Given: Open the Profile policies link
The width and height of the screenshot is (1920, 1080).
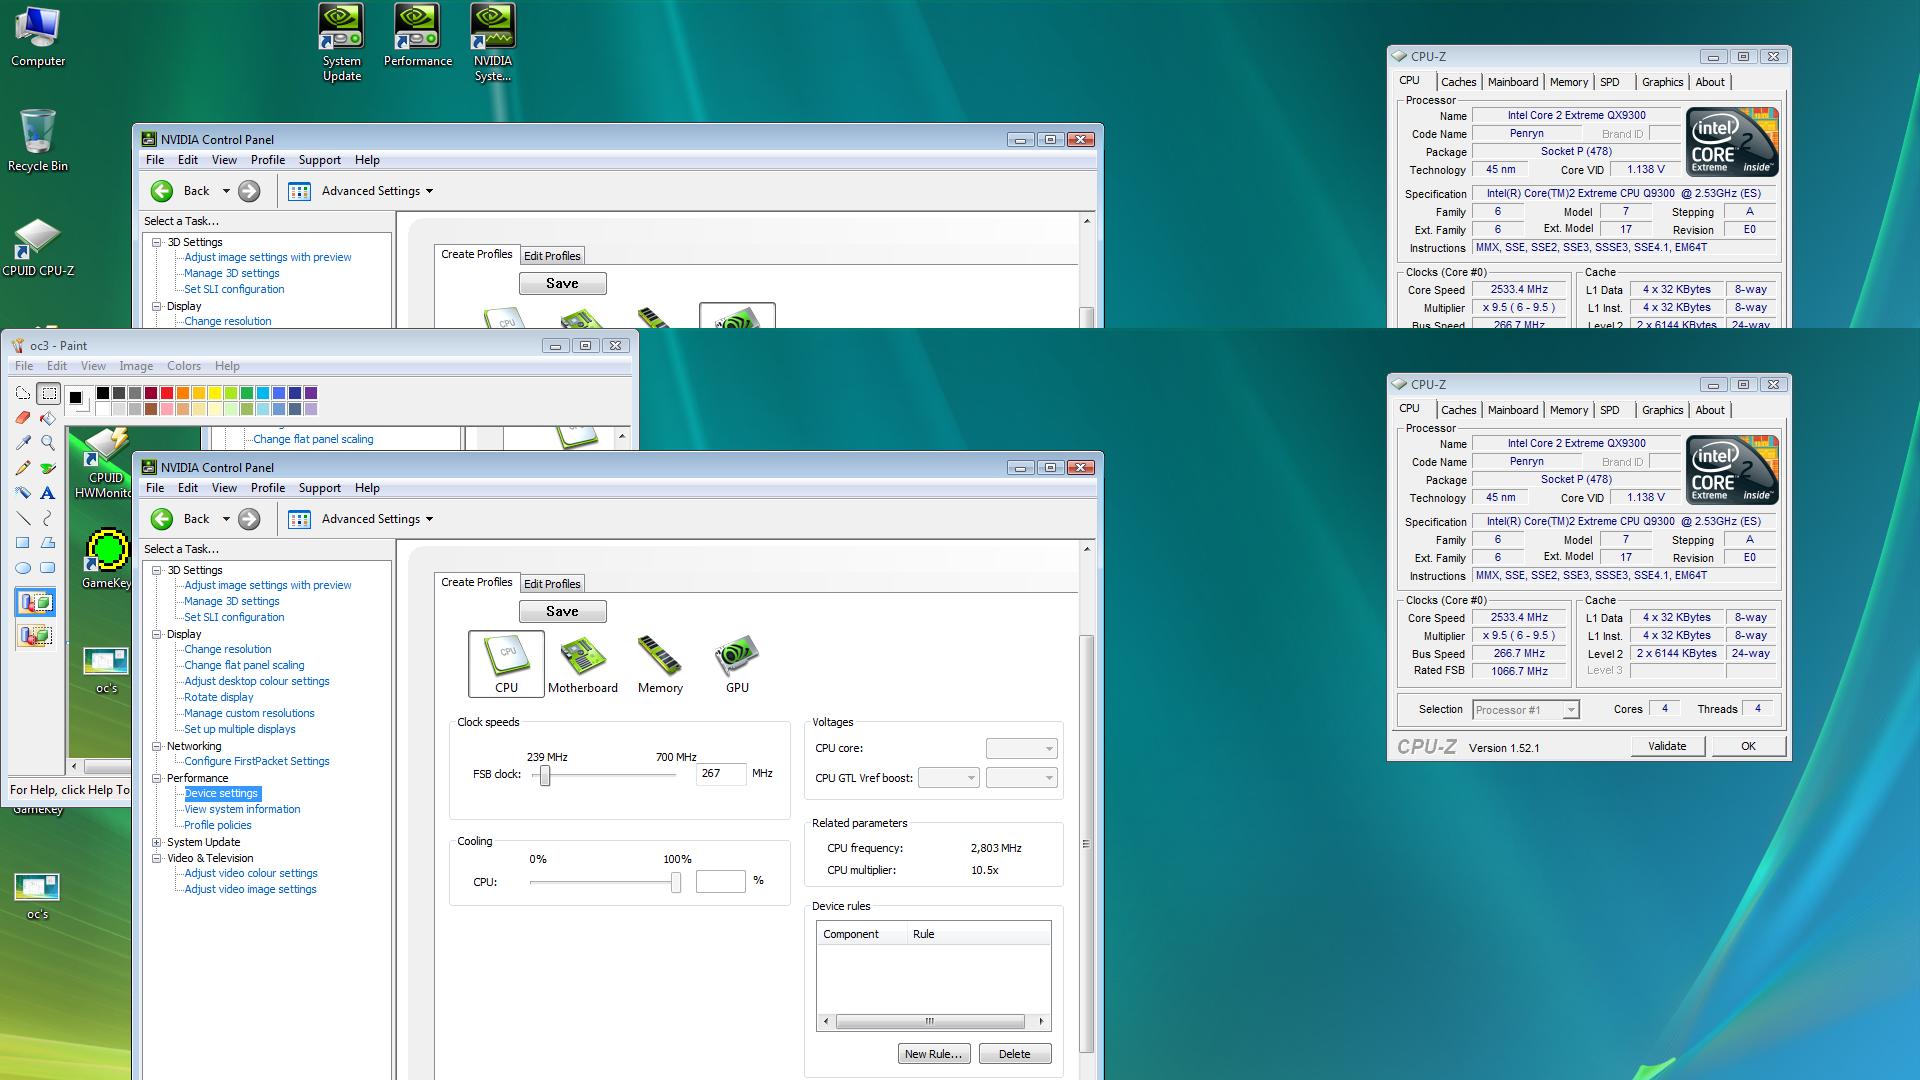Looking at the screenshot, I should pos(218,825).
